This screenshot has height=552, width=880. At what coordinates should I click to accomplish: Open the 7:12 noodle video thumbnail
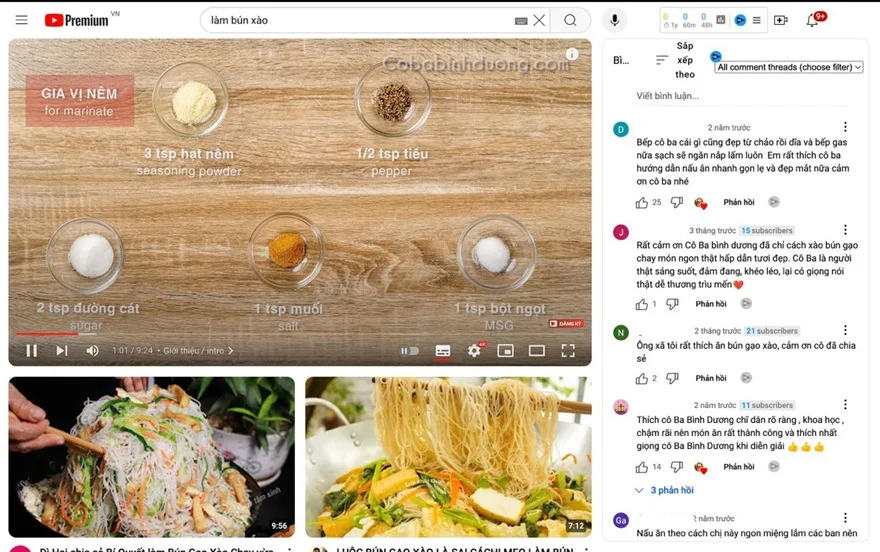point(448,457)
